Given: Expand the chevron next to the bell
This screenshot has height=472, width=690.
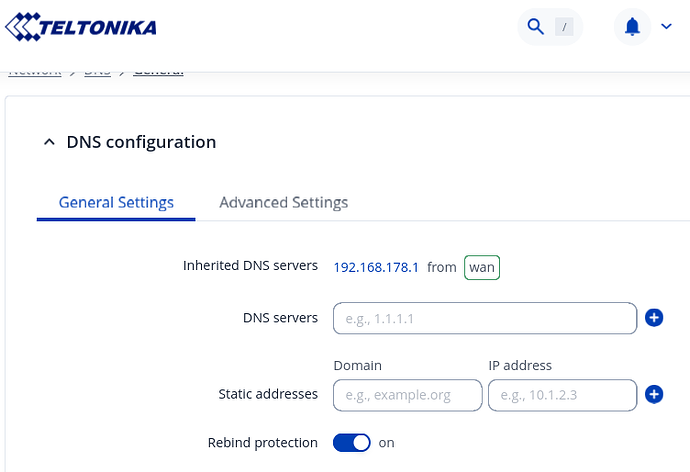Looking at the screenshot, I should click(667, 27).
